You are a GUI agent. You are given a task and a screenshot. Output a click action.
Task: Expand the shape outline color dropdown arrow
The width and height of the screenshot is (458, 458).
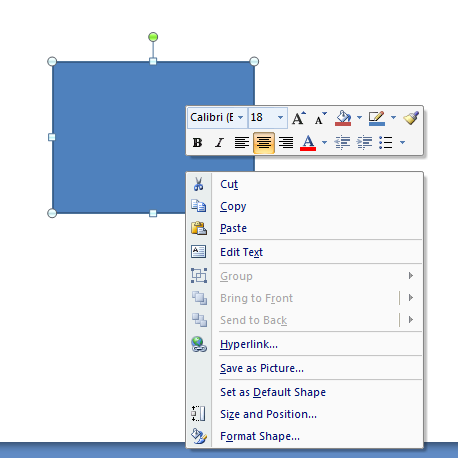pos(393,118)
